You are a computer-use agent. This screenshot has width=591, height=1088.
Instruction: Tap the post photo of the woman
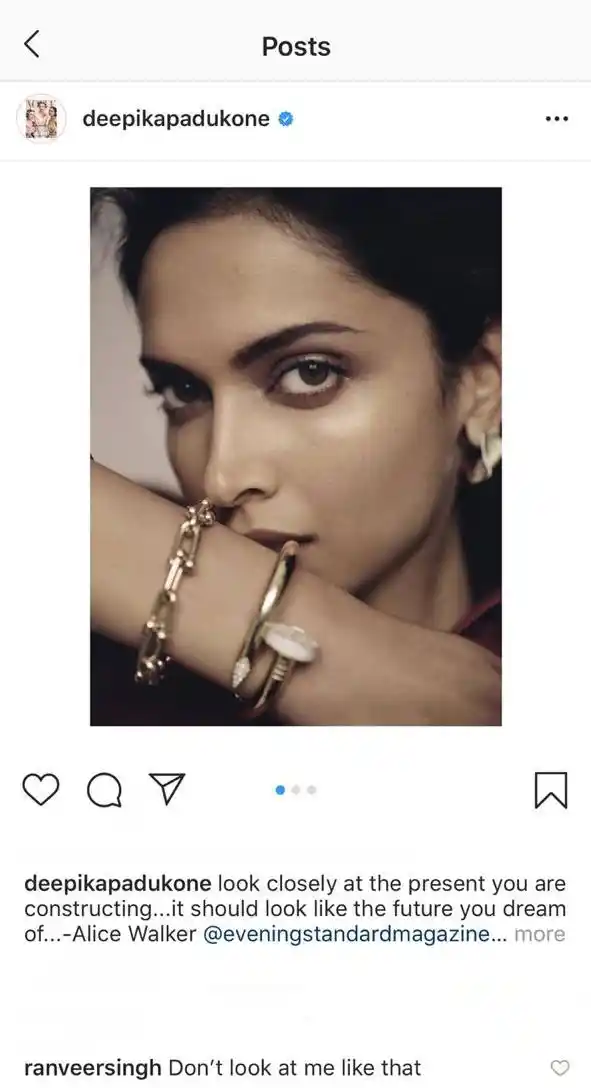tap(296, 456)
